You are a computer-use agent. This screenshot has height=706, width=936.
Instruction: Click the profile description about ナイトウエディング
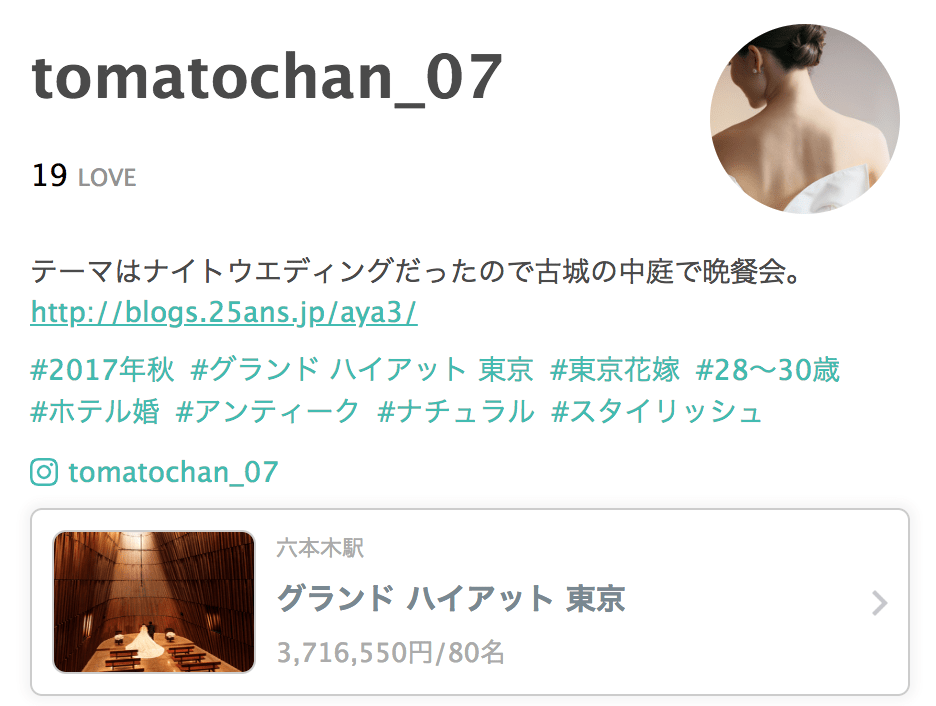(x=415, y=272)
